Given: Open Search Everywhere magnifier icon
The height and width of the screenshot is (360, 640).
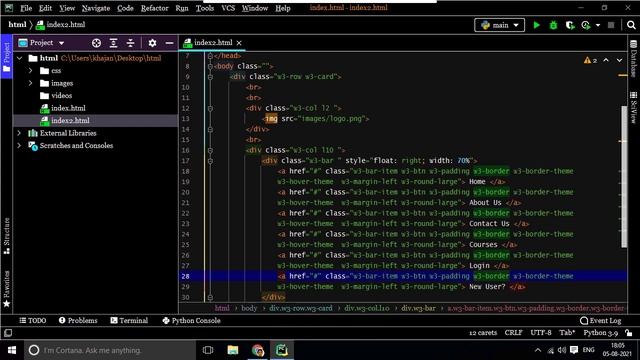Looking at the screenshot, I should point(631,25).
